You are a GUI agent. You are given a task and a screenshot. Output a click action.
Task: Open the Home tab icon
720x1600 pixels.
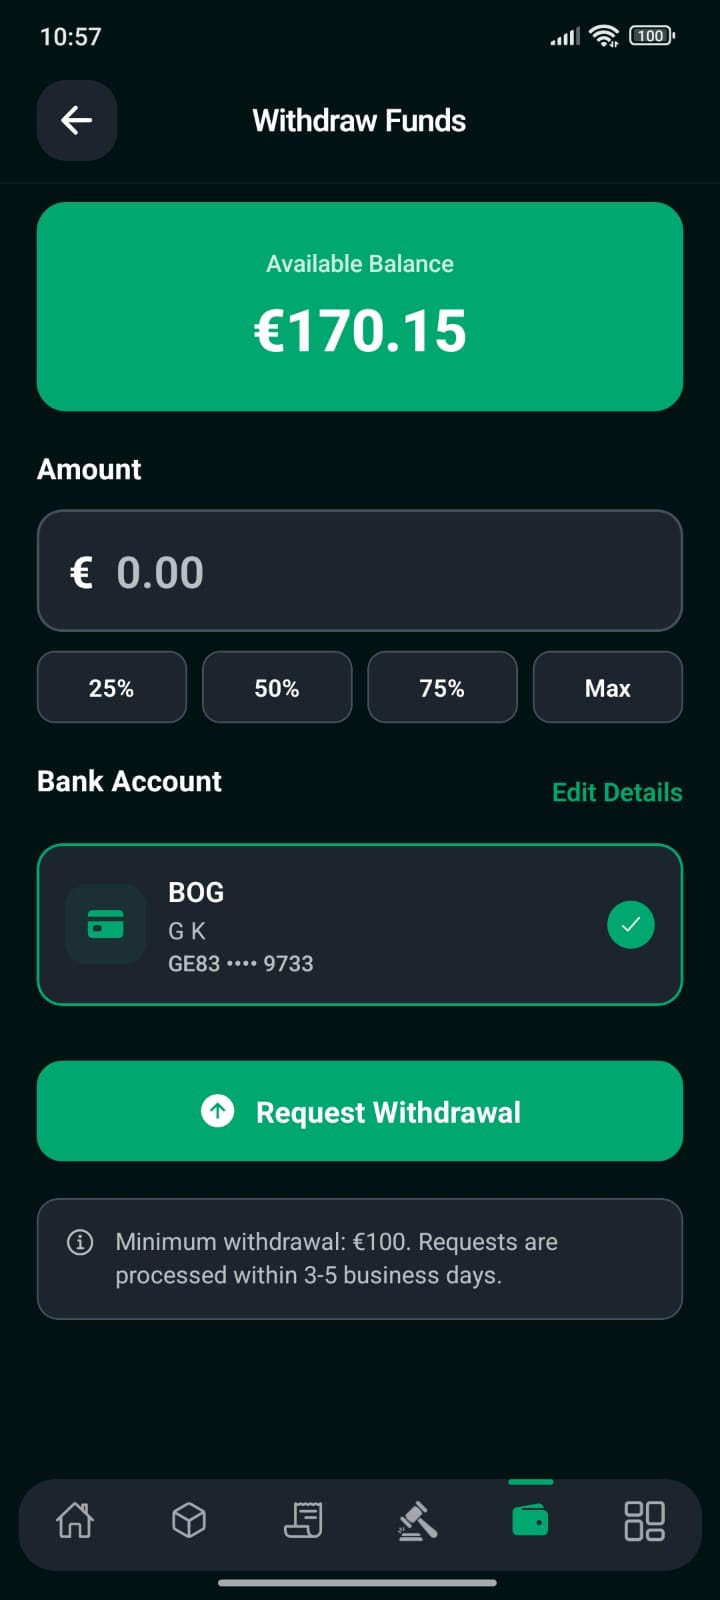pos(75,1521)
